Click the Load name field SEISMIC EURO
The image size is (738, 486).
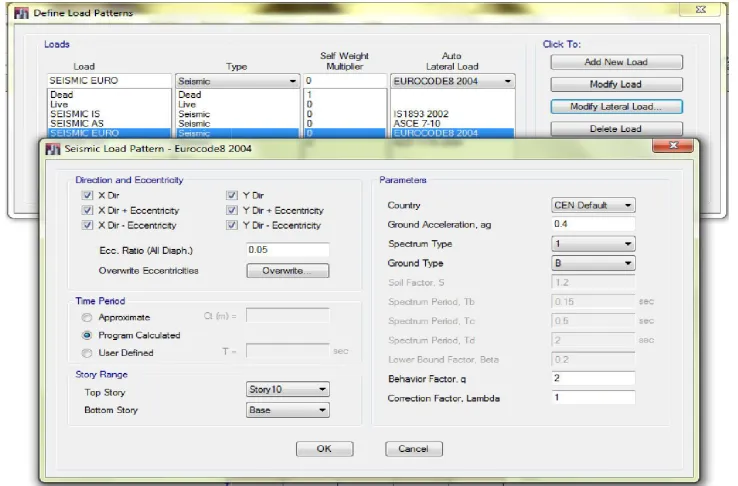pyautogui.click(x=109, y=80)
